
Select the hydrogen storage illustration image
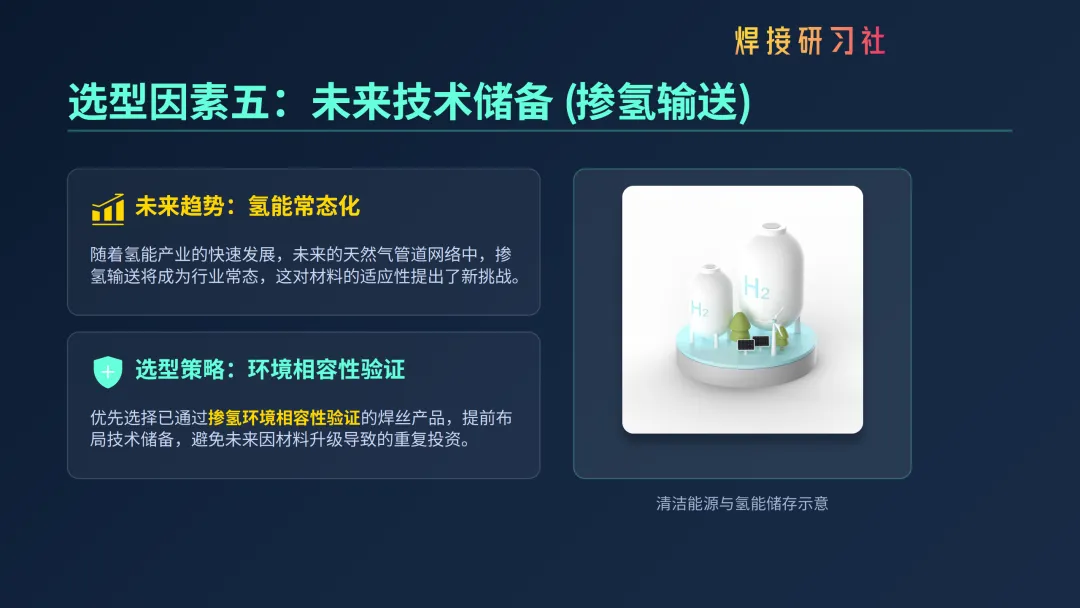(x=742, y=310)
